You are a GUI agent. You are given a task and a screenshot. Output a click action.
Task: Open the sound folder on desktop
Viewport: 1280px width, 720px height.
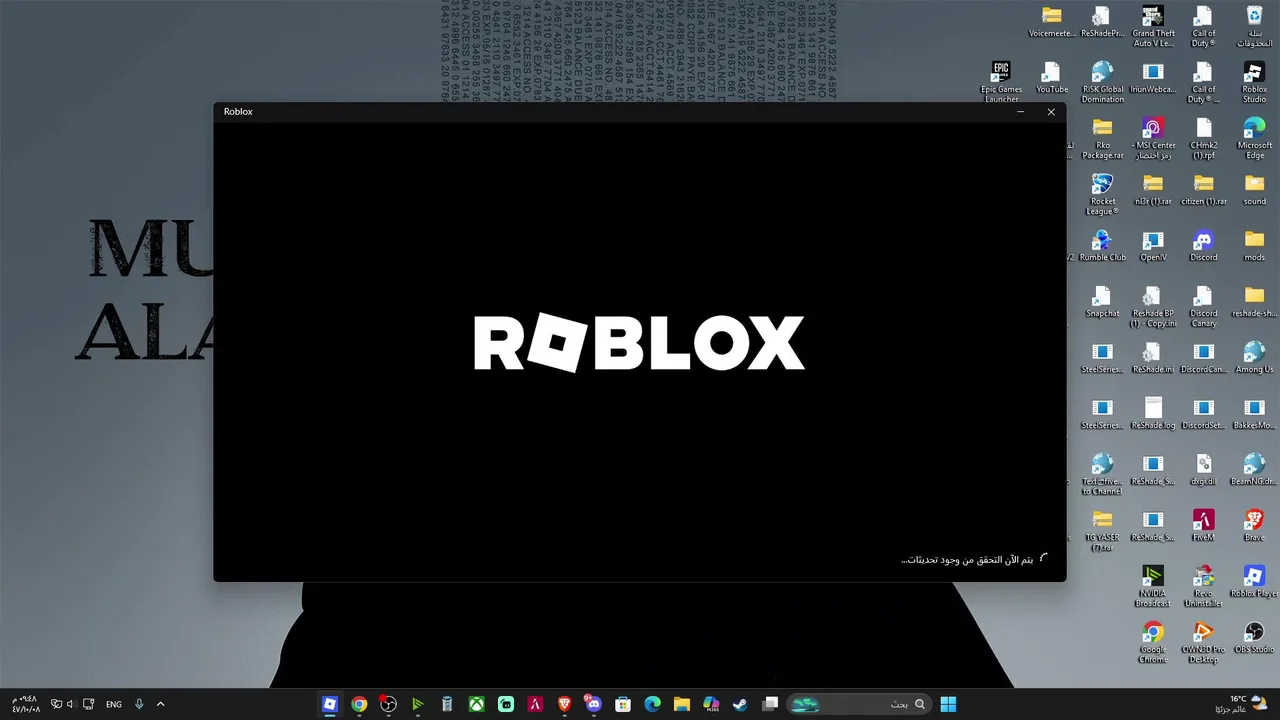point(1254,191)
